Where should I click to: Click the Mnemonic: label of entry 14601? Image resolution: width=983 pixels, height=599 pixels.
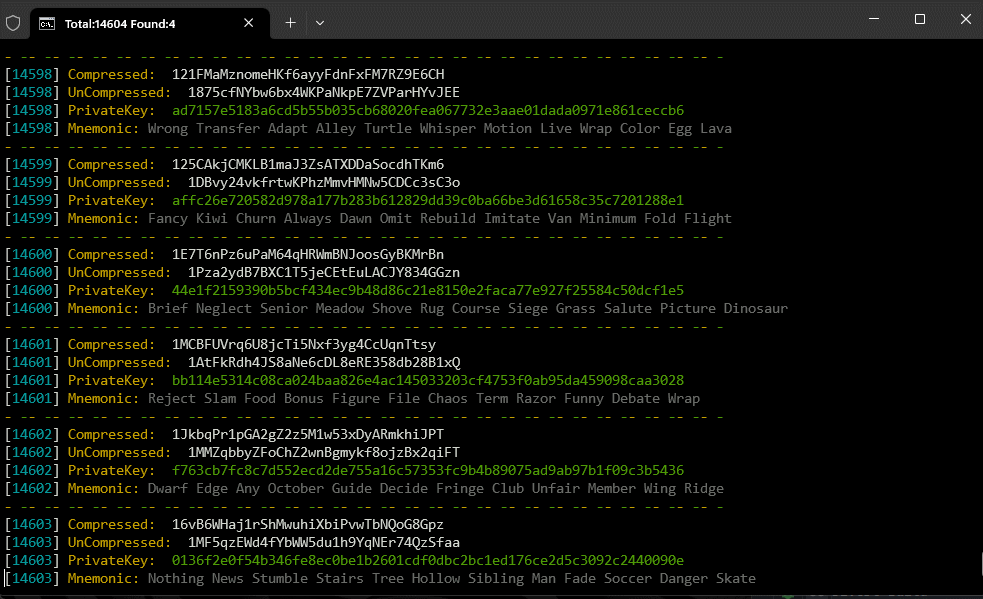103,399
